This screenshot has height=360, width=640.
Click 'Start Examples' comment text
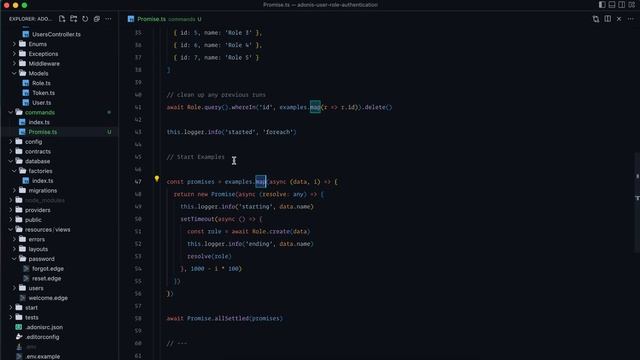(196, 157)
